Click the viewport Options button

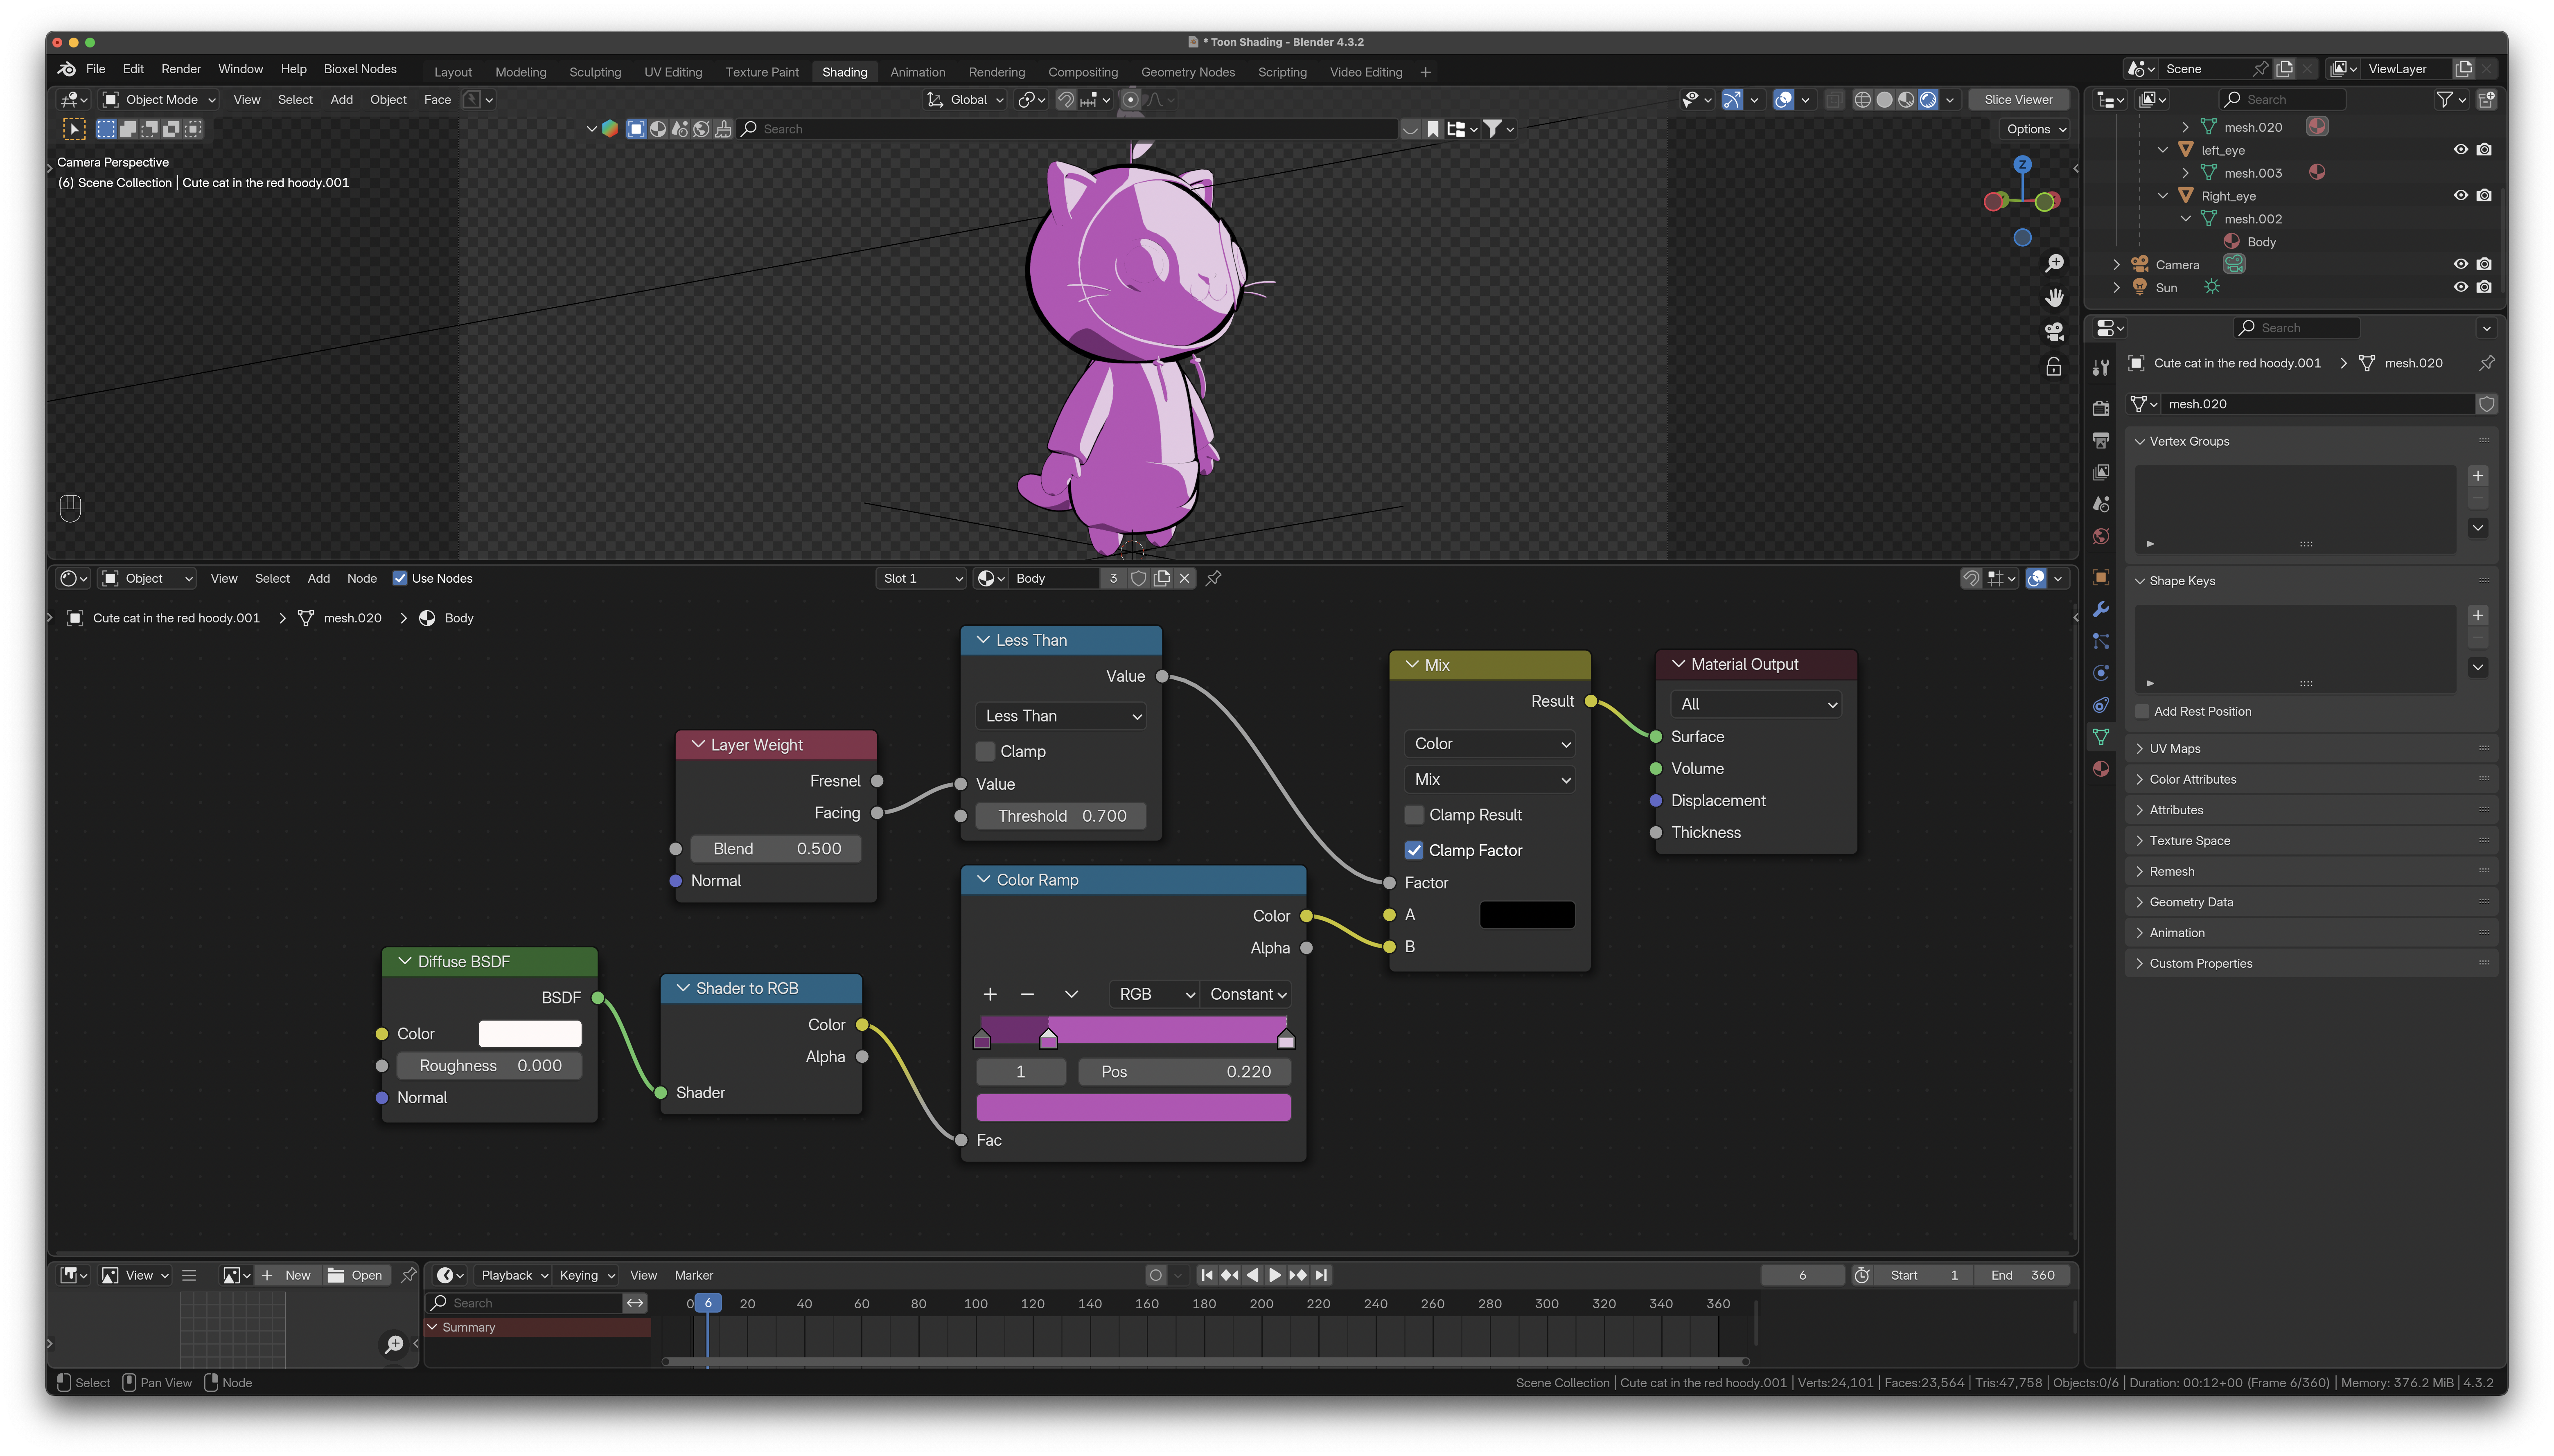pos(2035,129)
